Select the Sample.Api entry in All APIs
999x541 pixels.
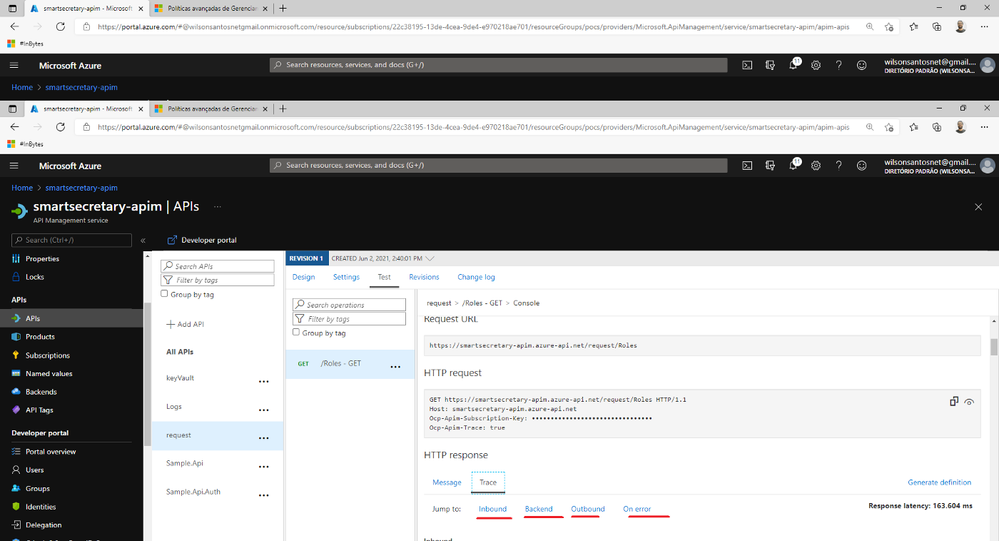[185, 463]
